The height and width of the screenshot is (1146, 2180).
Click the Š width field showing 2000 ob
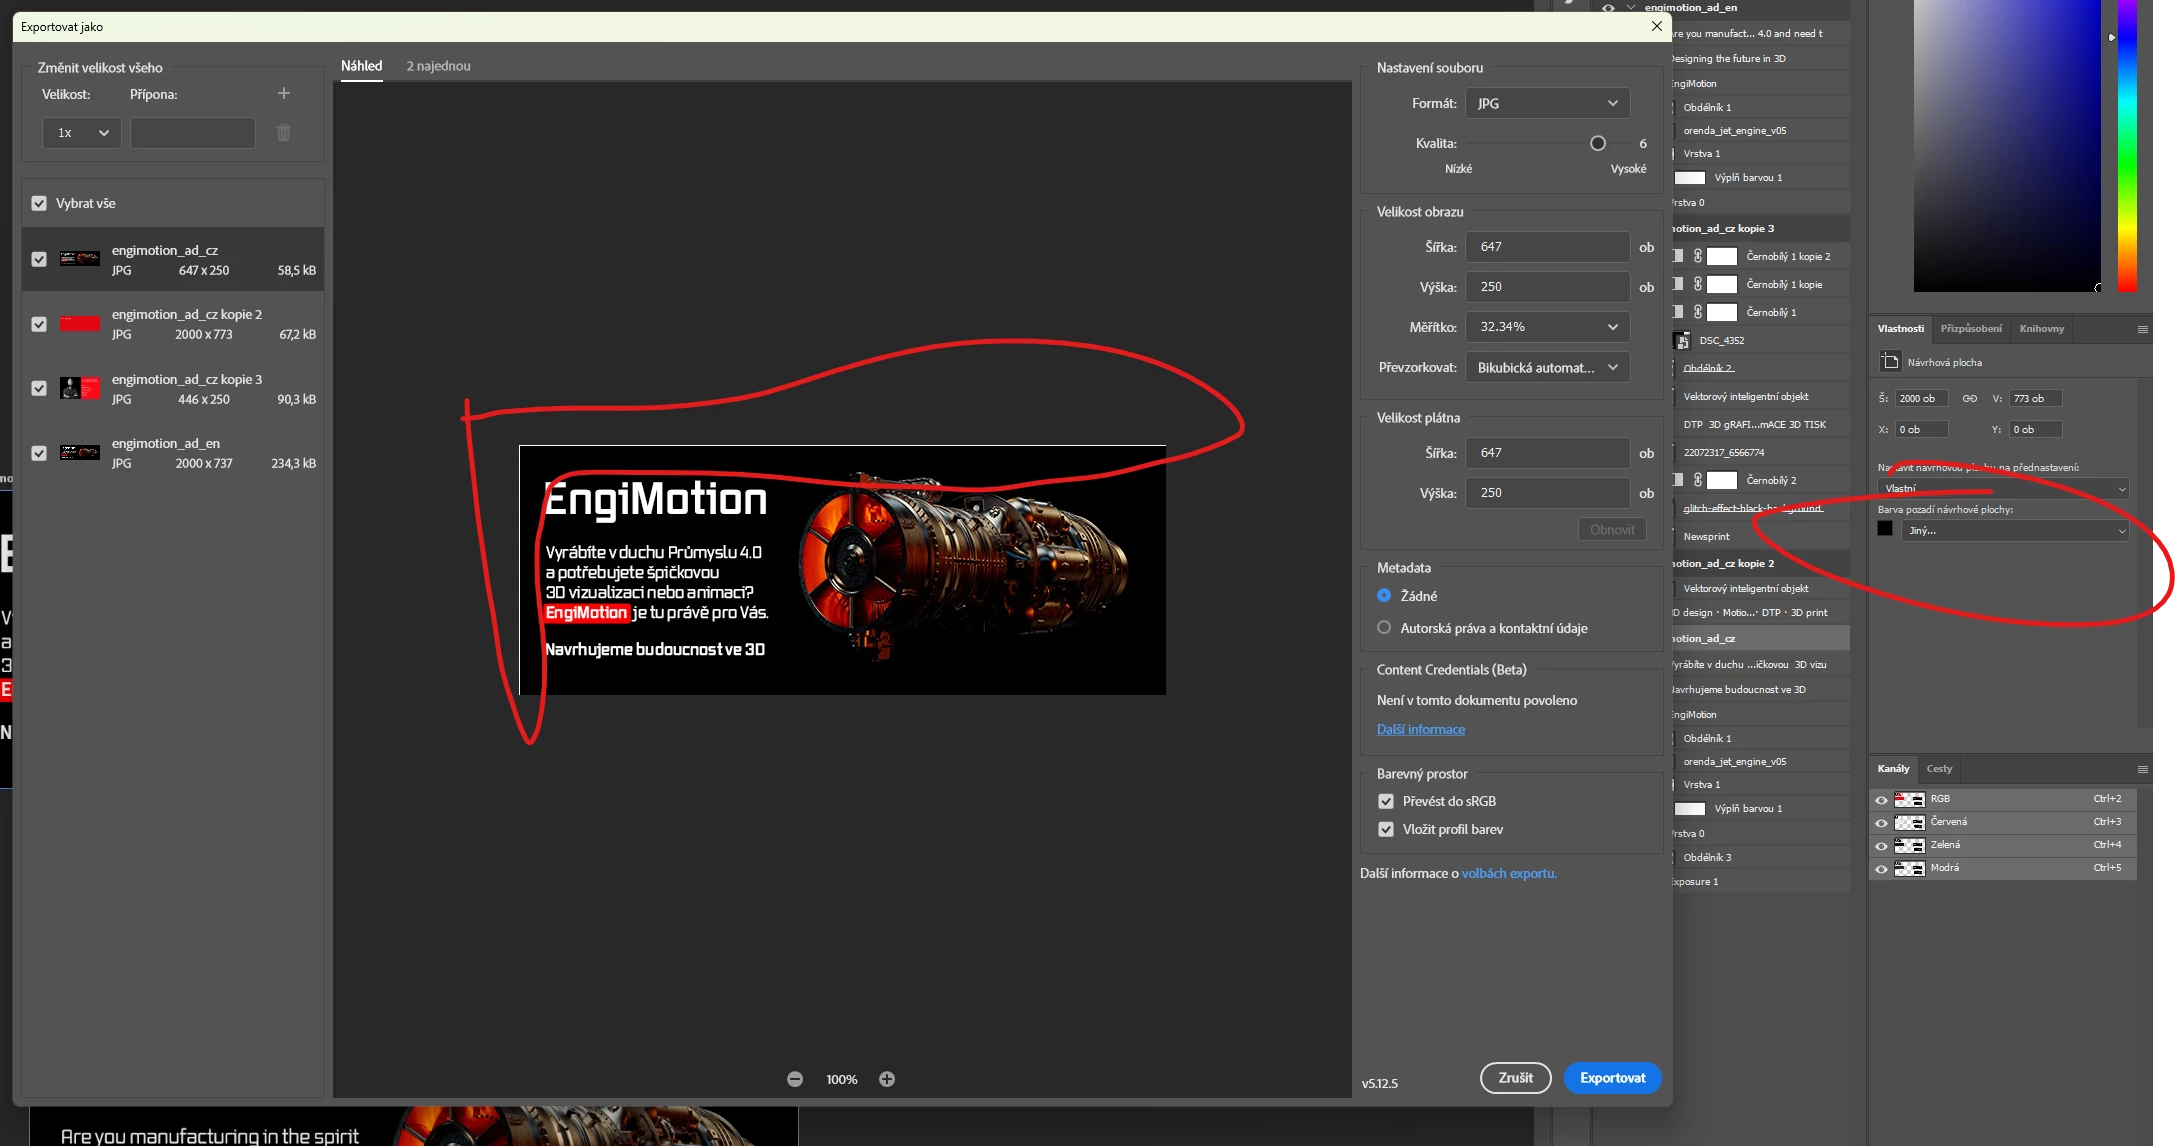click(1922, 398)
